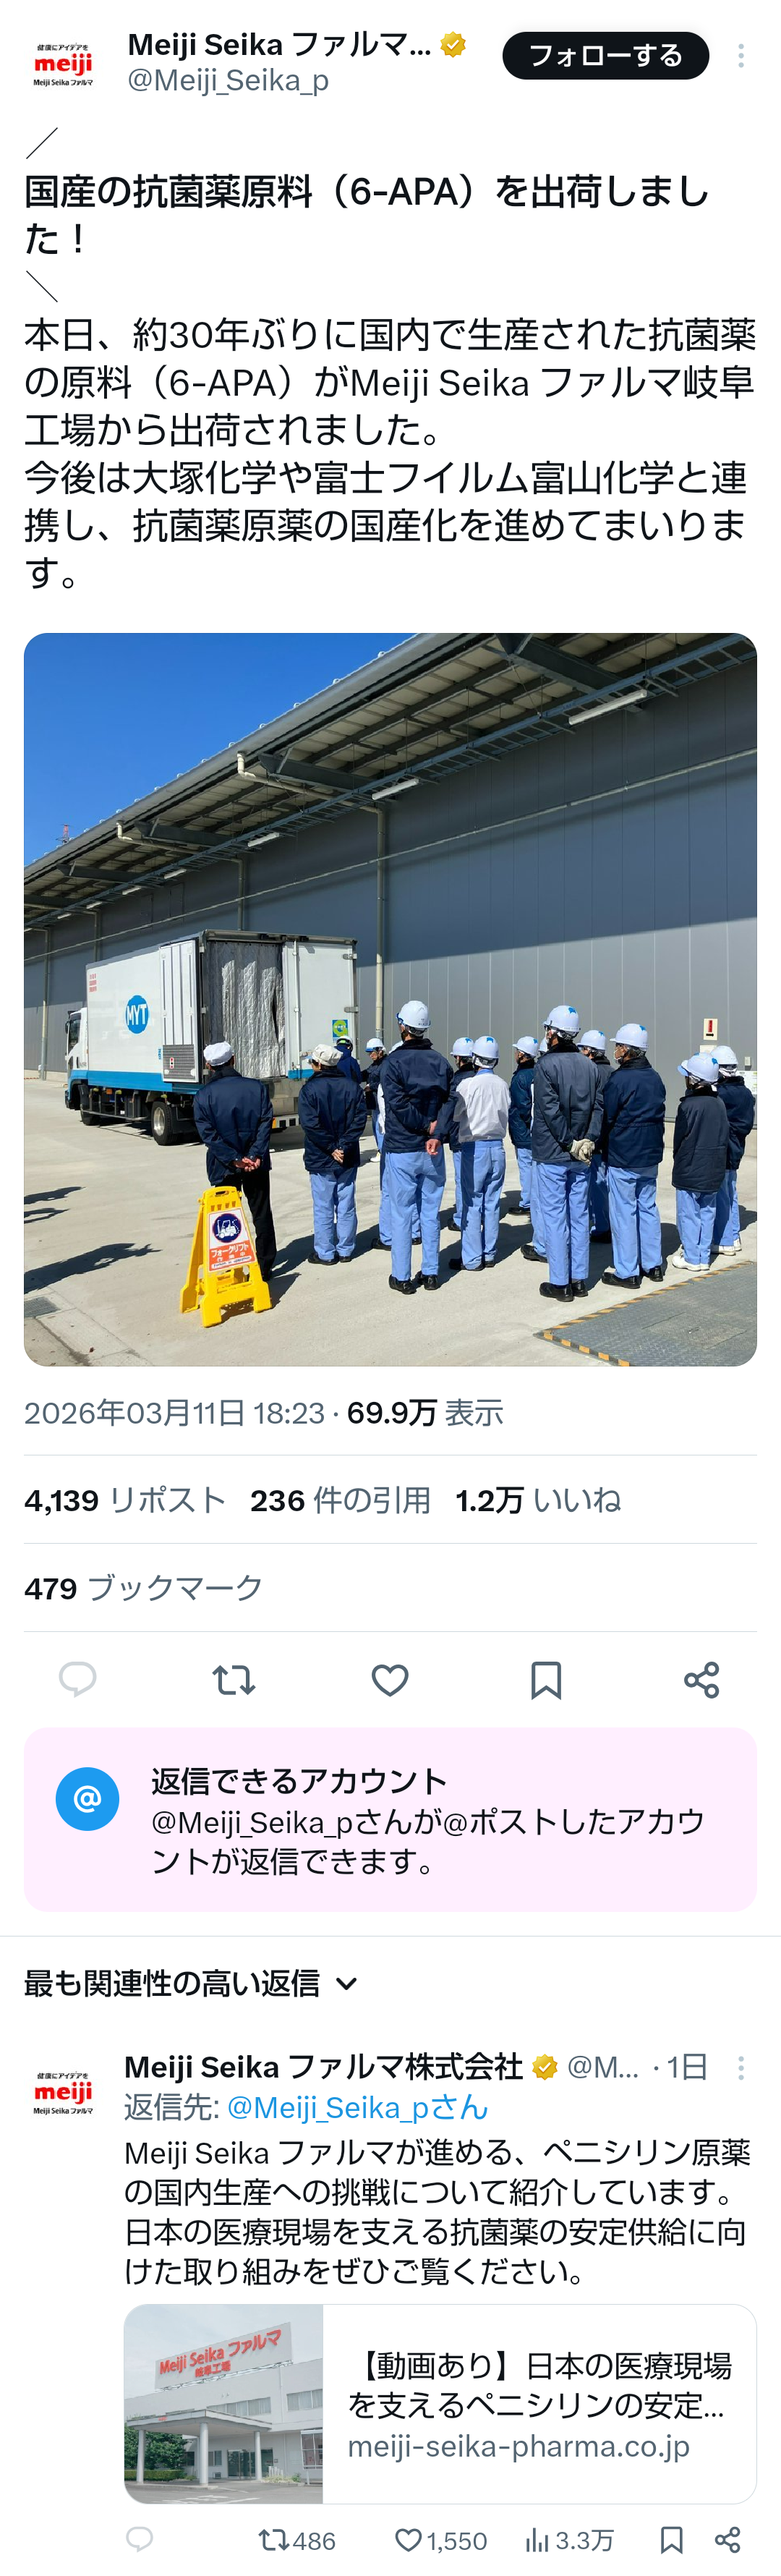Viewport: 781px width, 2576px height.
Task: Like the main post with the heart icon
Action: click(x=390, y=1680)
